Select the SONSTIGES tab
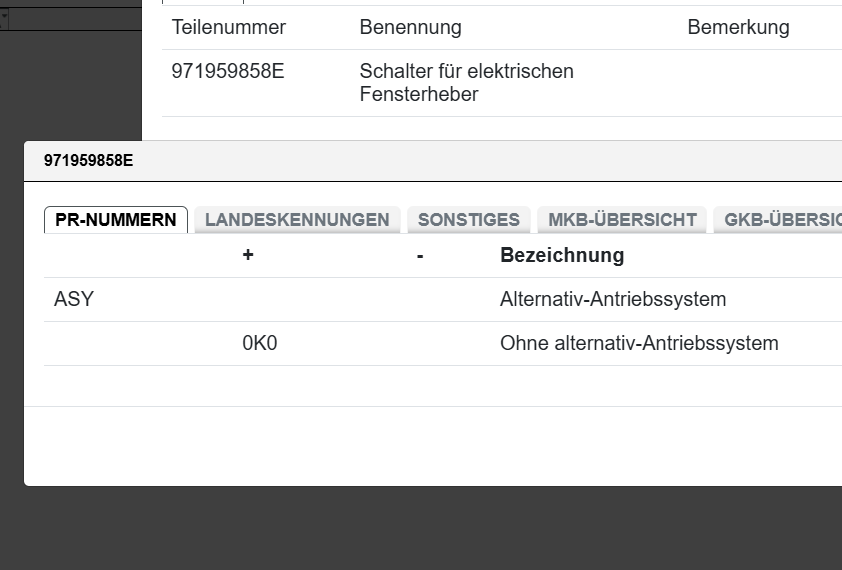 [x=468, y=220]
